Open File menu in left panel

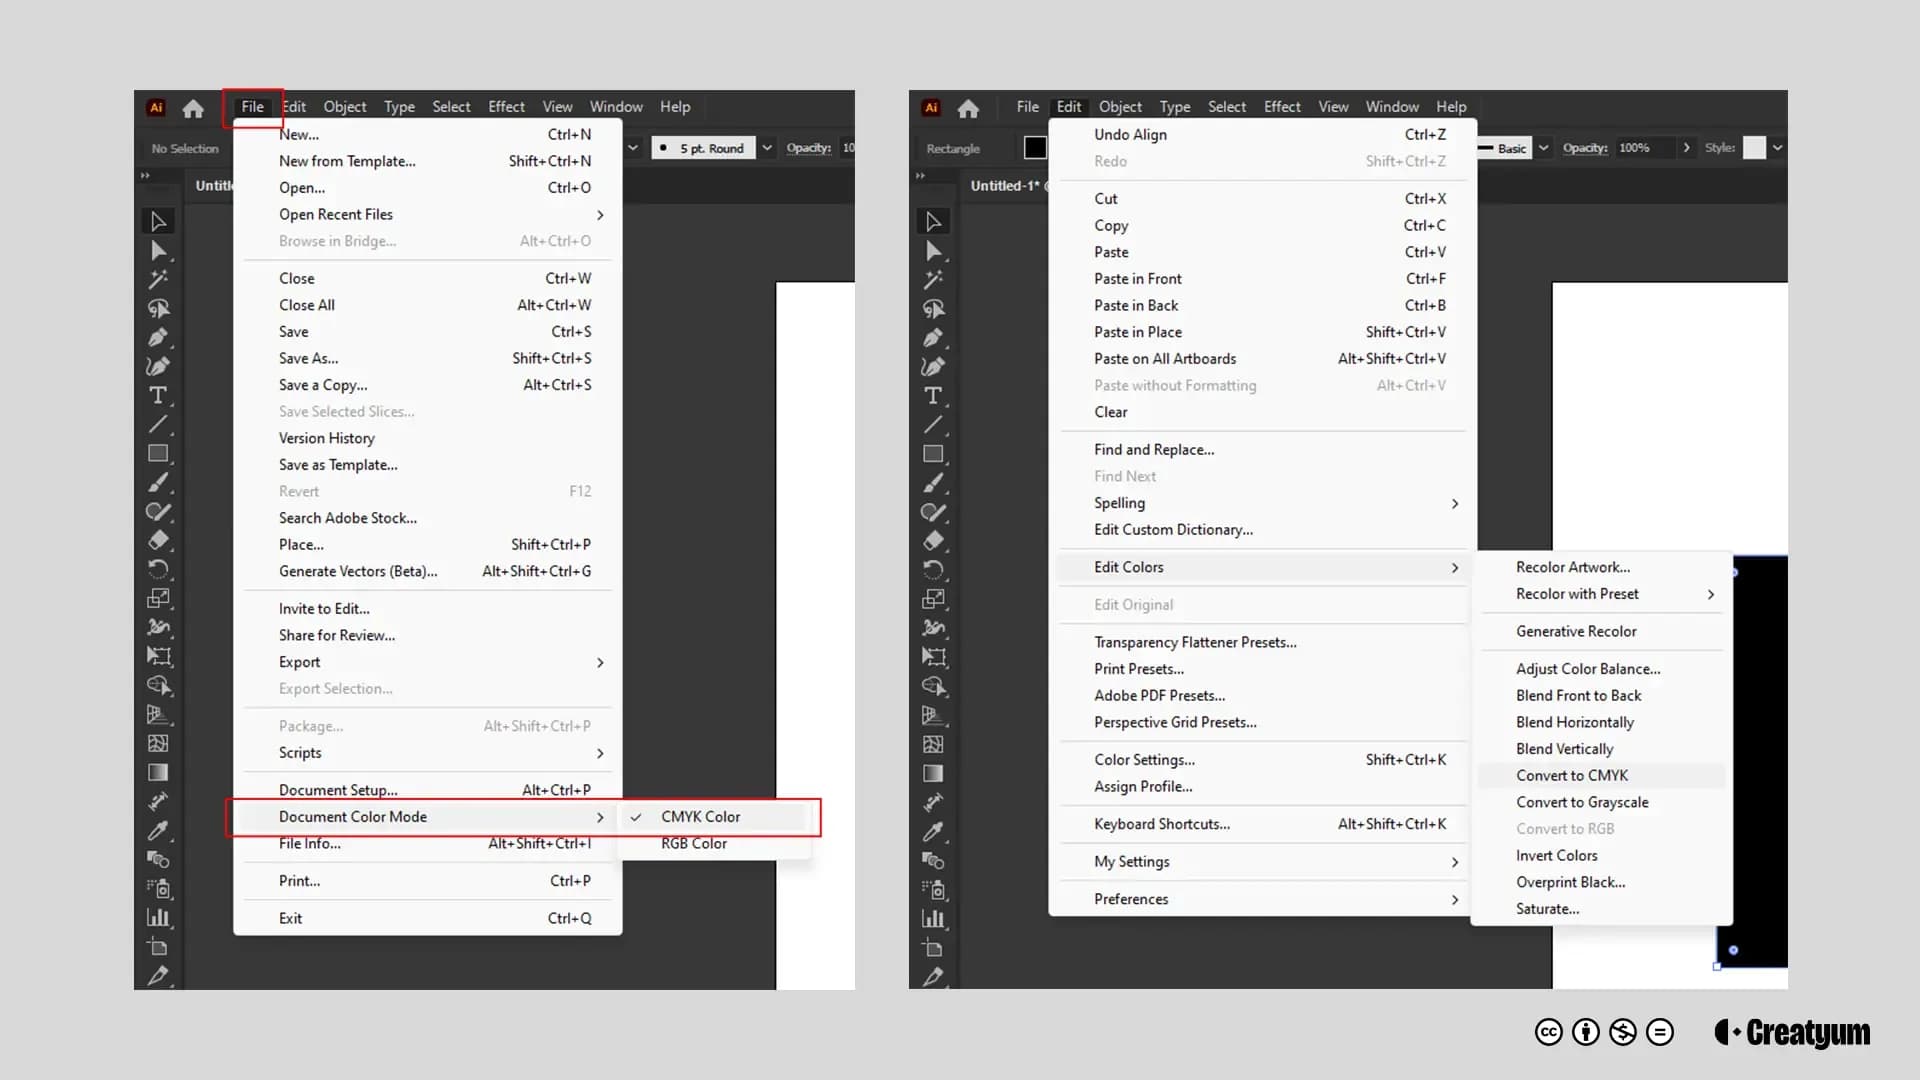click(251, 105)
